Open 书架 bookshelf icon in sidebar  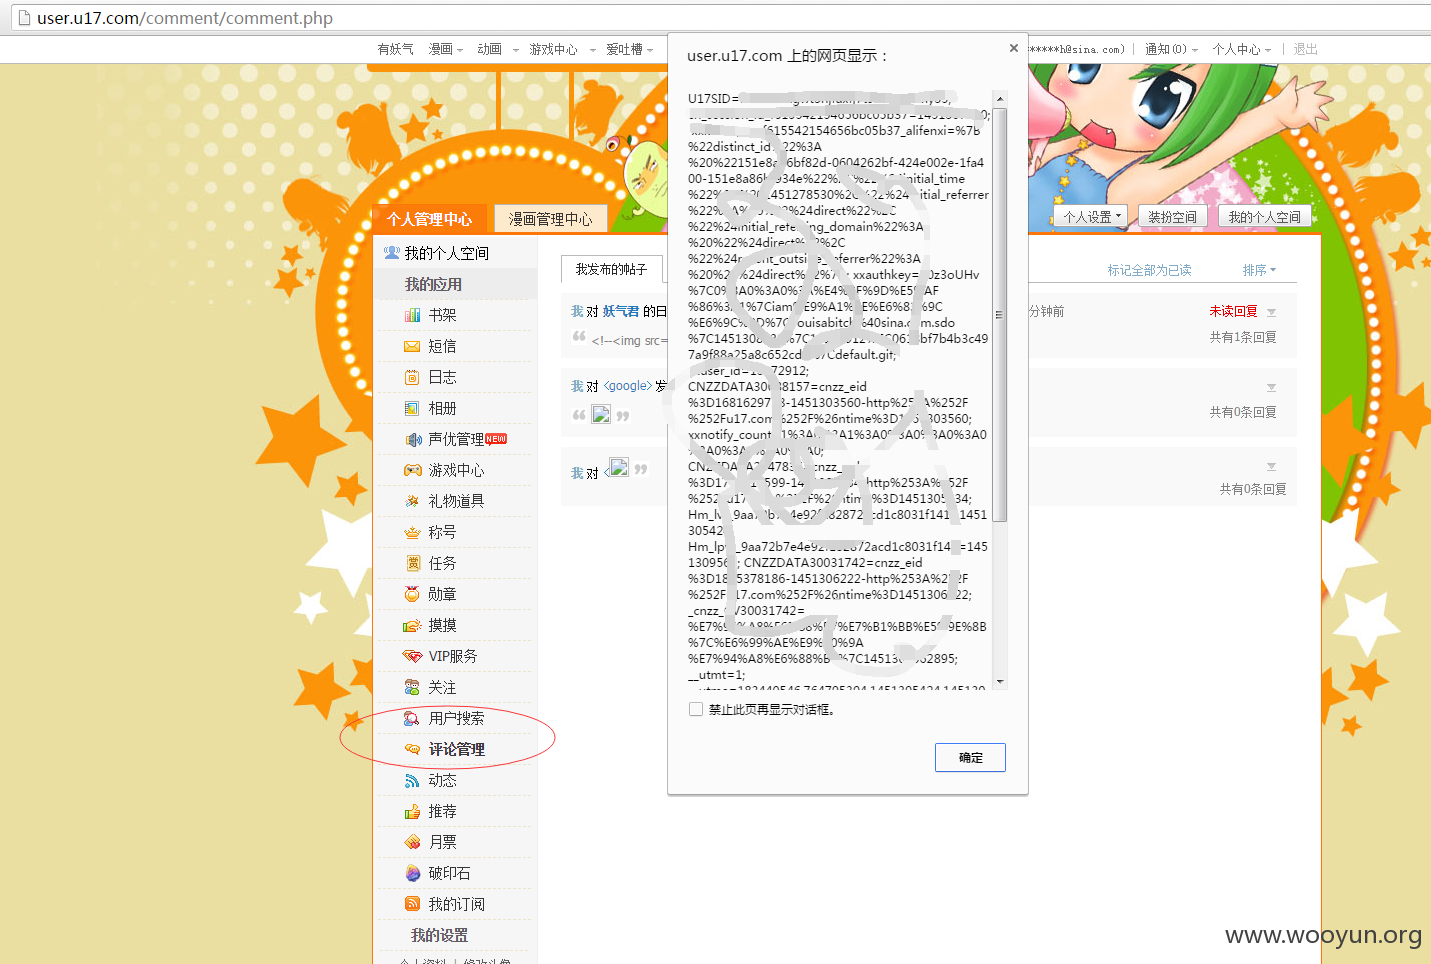(x=412, y=315)
